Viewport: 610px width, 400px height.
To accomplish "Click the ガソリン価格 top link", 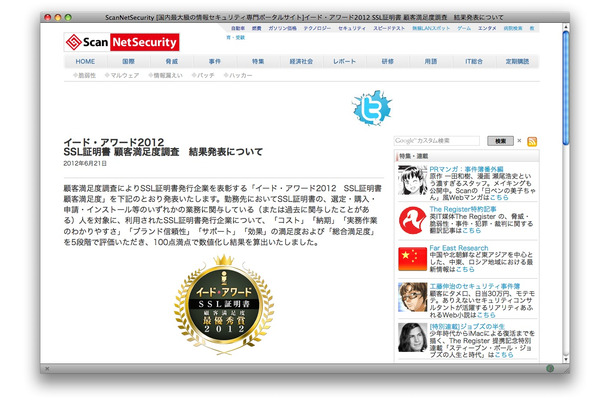I will (x=282, y=28).
